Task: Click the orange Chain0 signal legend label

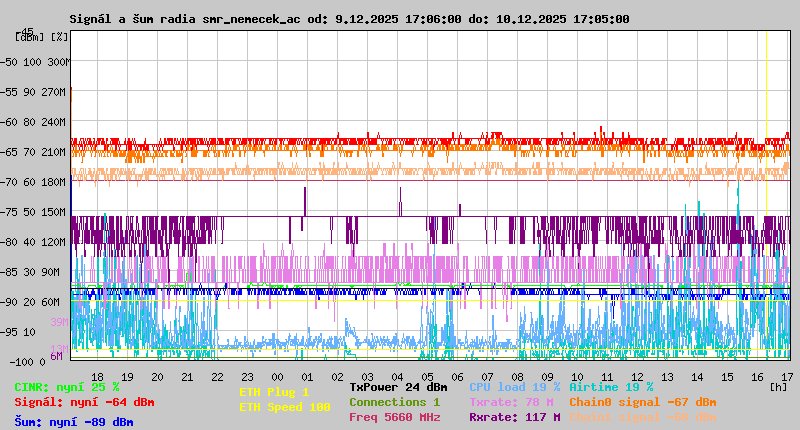Action: [x=642, y=402]
